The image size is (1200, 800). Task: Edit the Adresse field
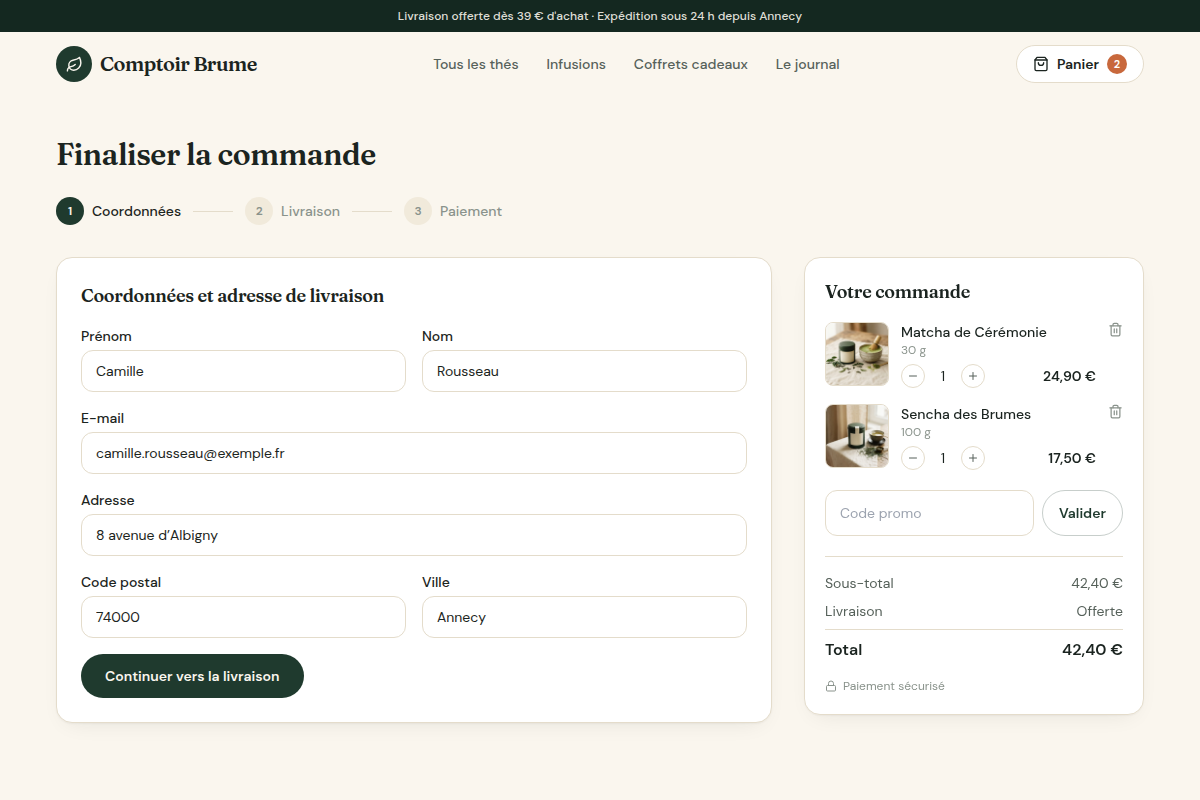414,535
